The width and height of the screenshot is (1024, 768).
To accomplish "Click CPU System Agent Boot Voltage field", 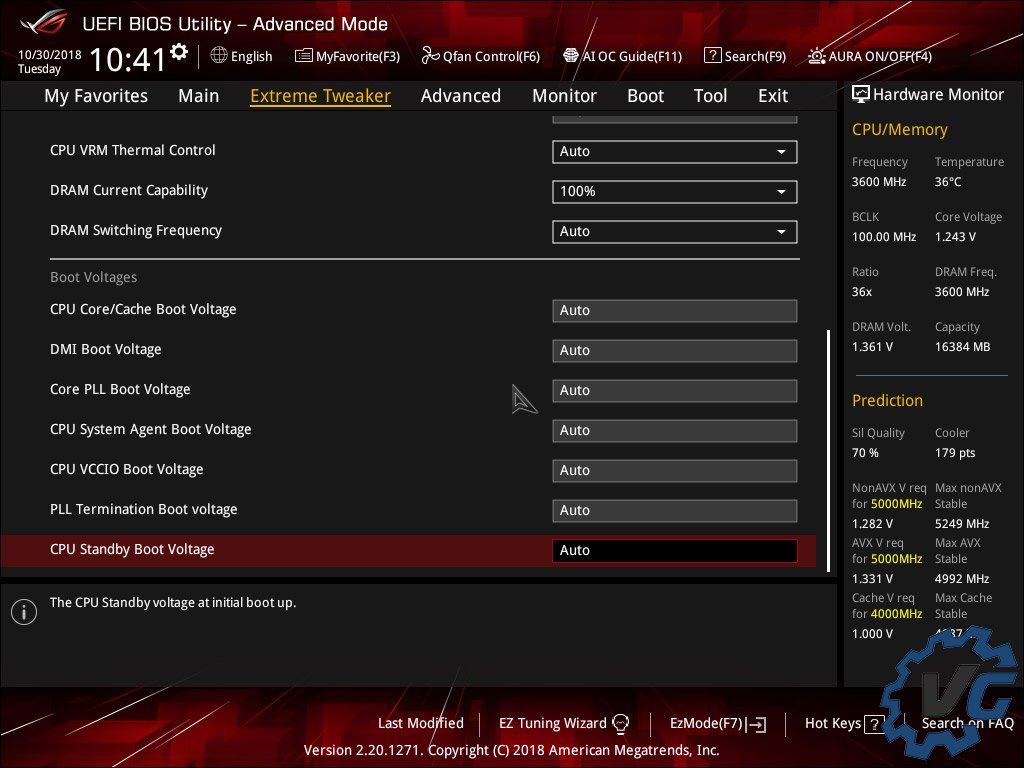I will click(x=675, y=430).
